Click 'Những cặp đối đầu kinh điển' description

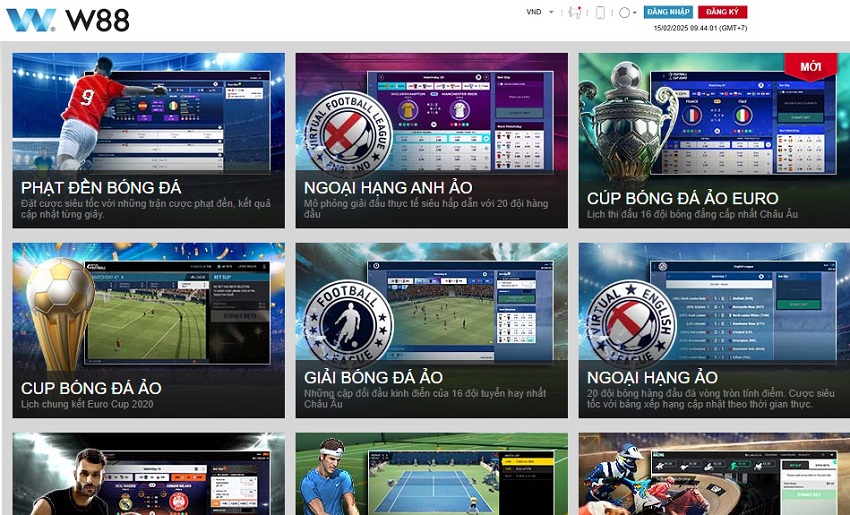click(x=425, y=398)
